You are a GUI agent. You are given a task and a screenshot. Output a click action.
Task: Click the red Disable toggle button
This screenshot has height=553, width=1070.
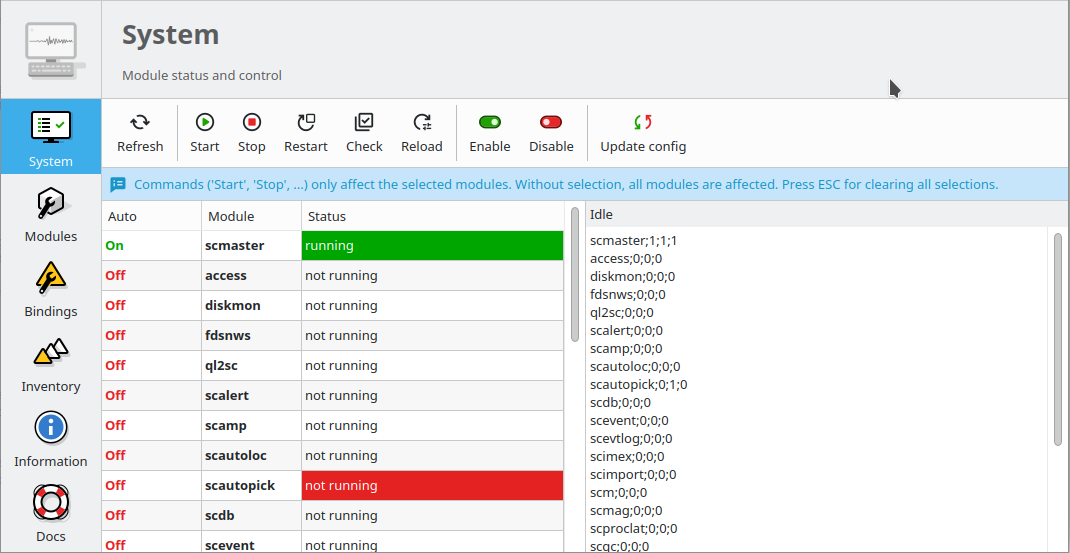click(551, 123)
